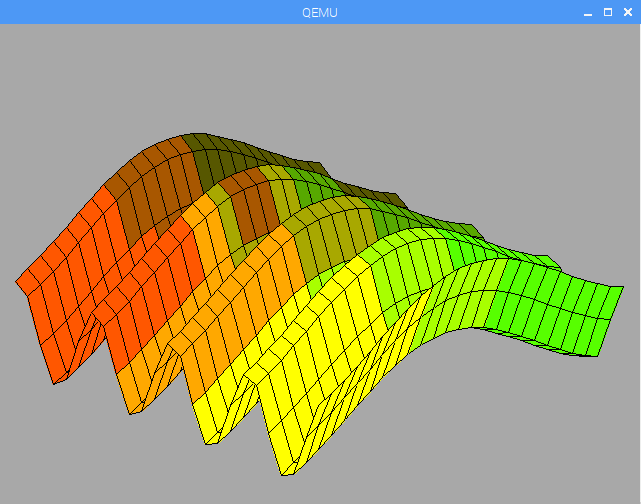This screenshot has width=641, height=504.
Task: Minimize the QEMU window
Action: [588, 13]
